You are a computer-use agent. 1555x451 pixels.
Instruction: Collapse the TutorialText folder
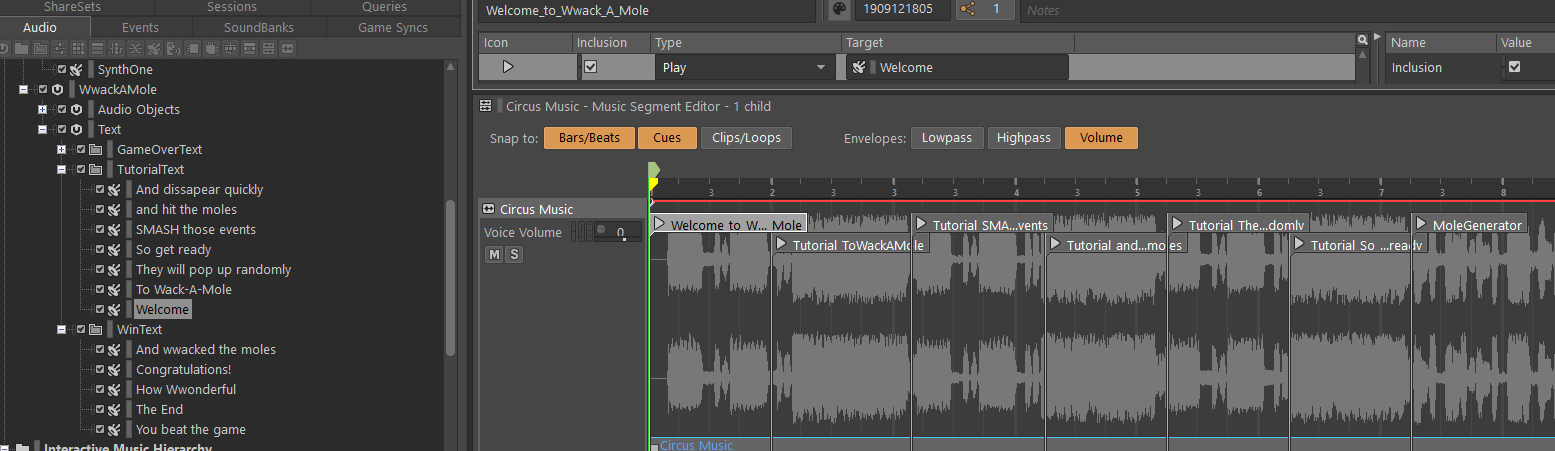pos(62,170)
